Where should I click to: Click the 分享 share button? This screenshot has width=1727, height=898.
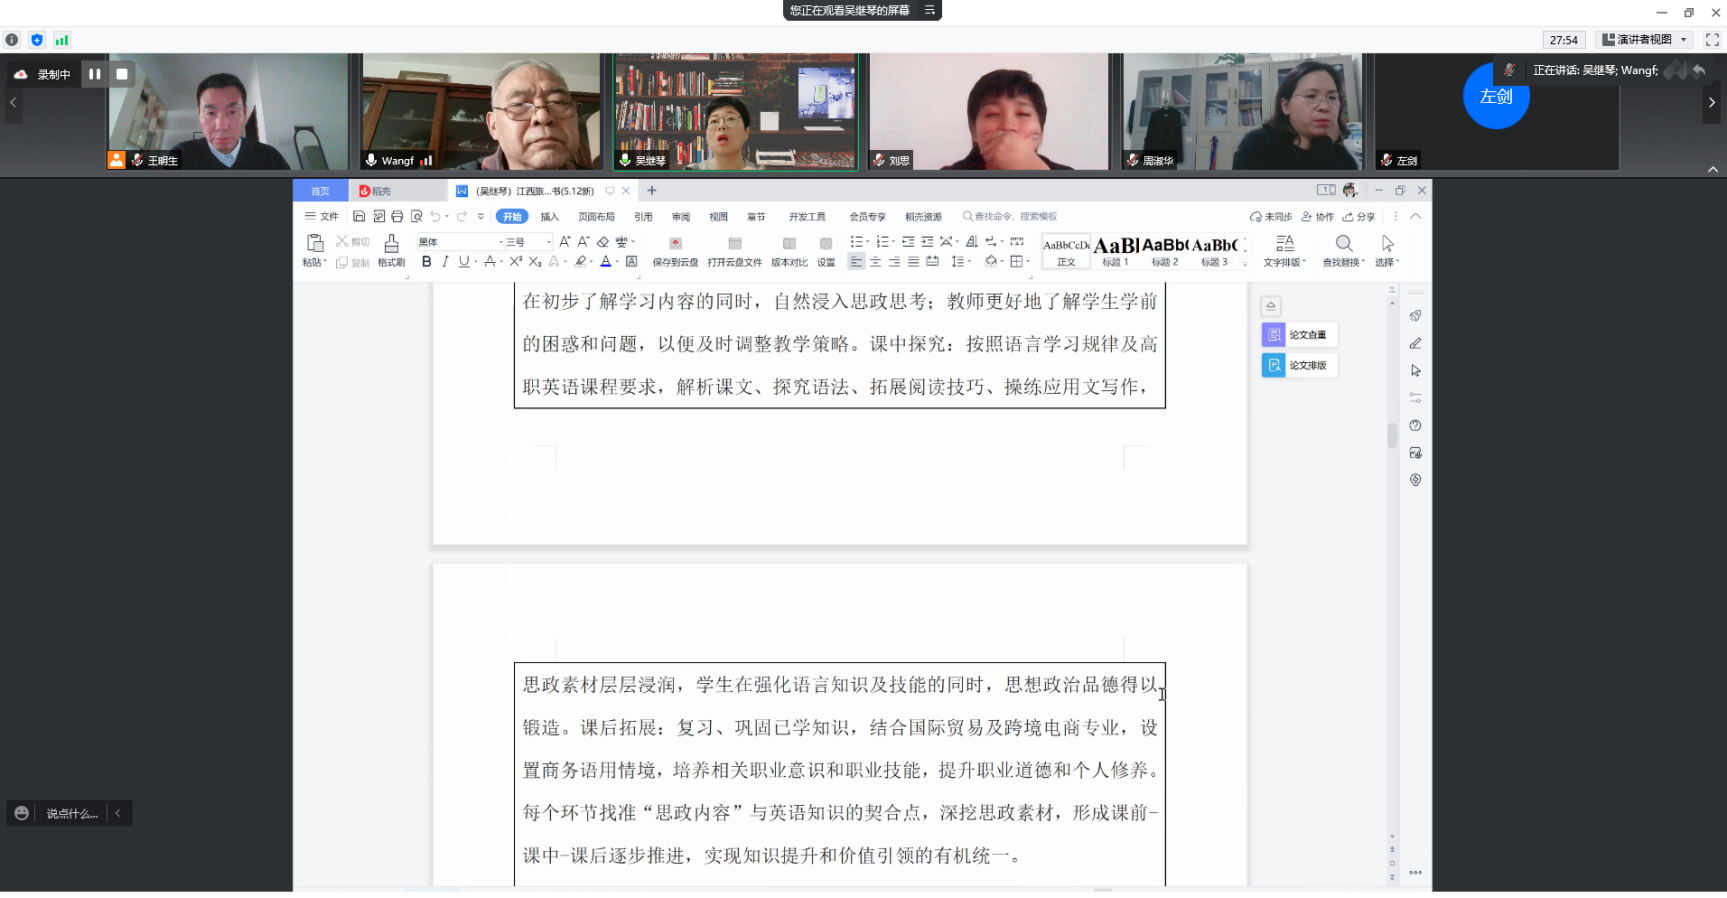point(1359,217)
